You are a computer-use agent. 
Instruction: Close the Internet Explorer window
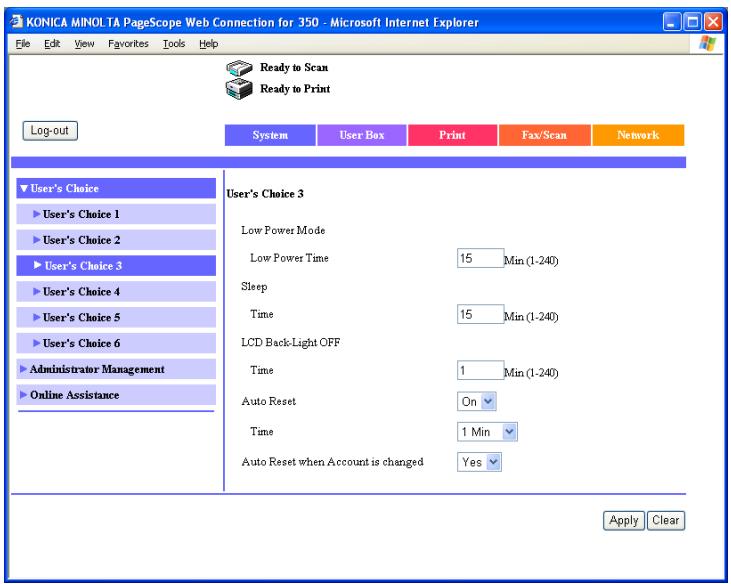click(713, 22)
